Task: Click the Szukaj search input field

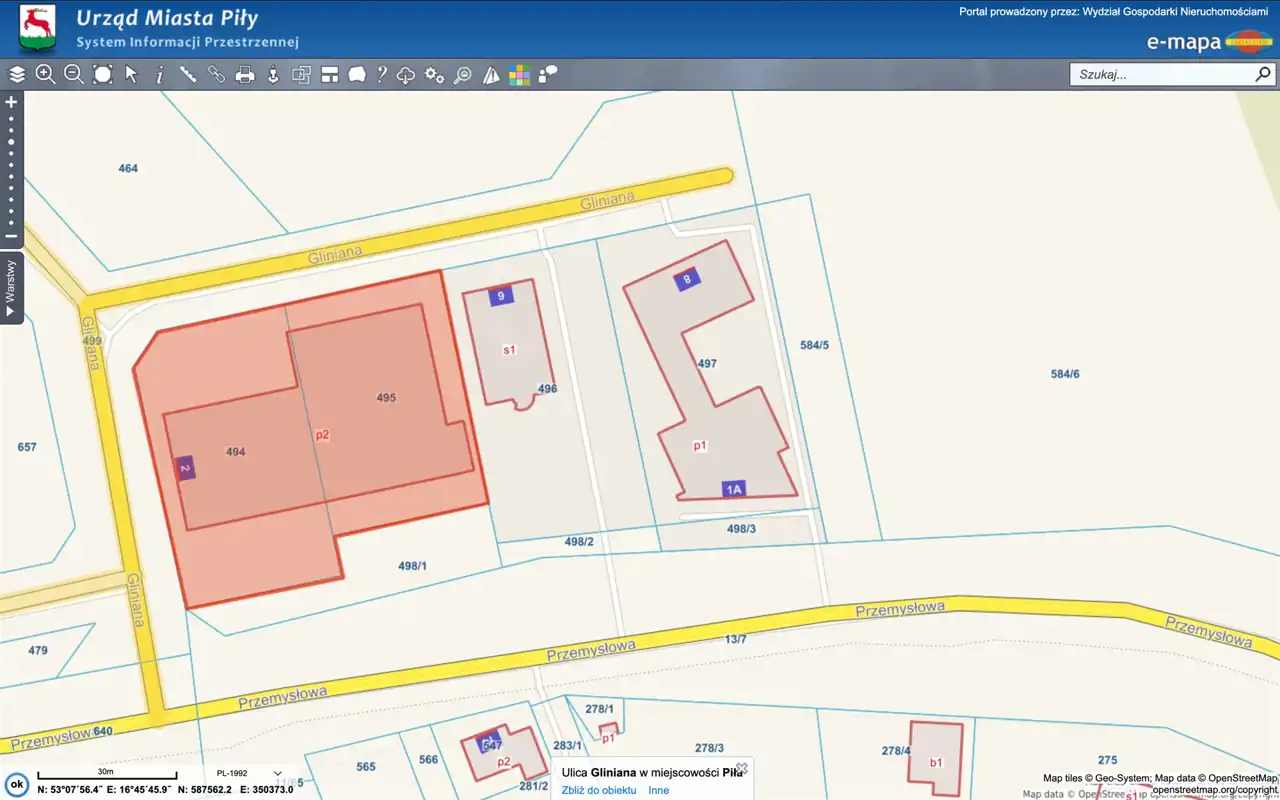Action: pyautogui.click(x=1160, y=75)
